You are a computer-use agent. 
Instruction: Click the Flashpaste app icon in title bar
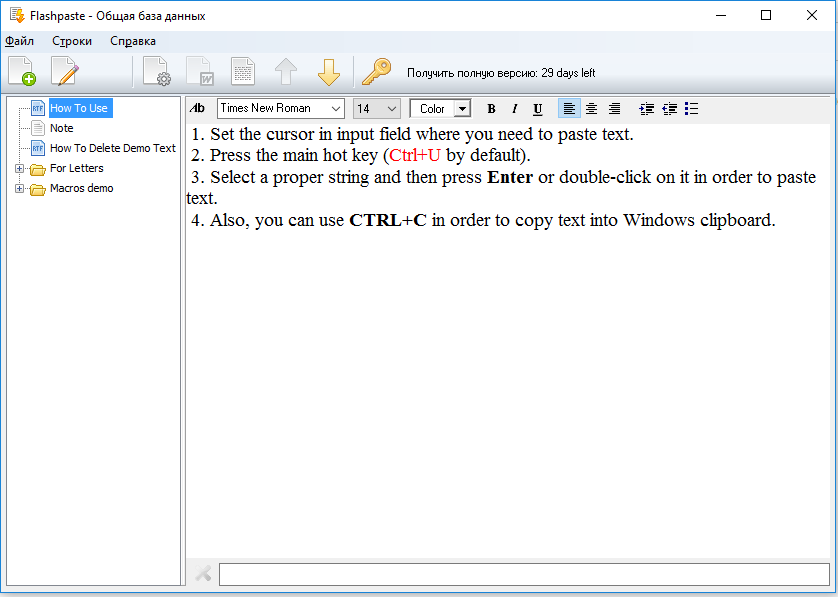(17, 15)
